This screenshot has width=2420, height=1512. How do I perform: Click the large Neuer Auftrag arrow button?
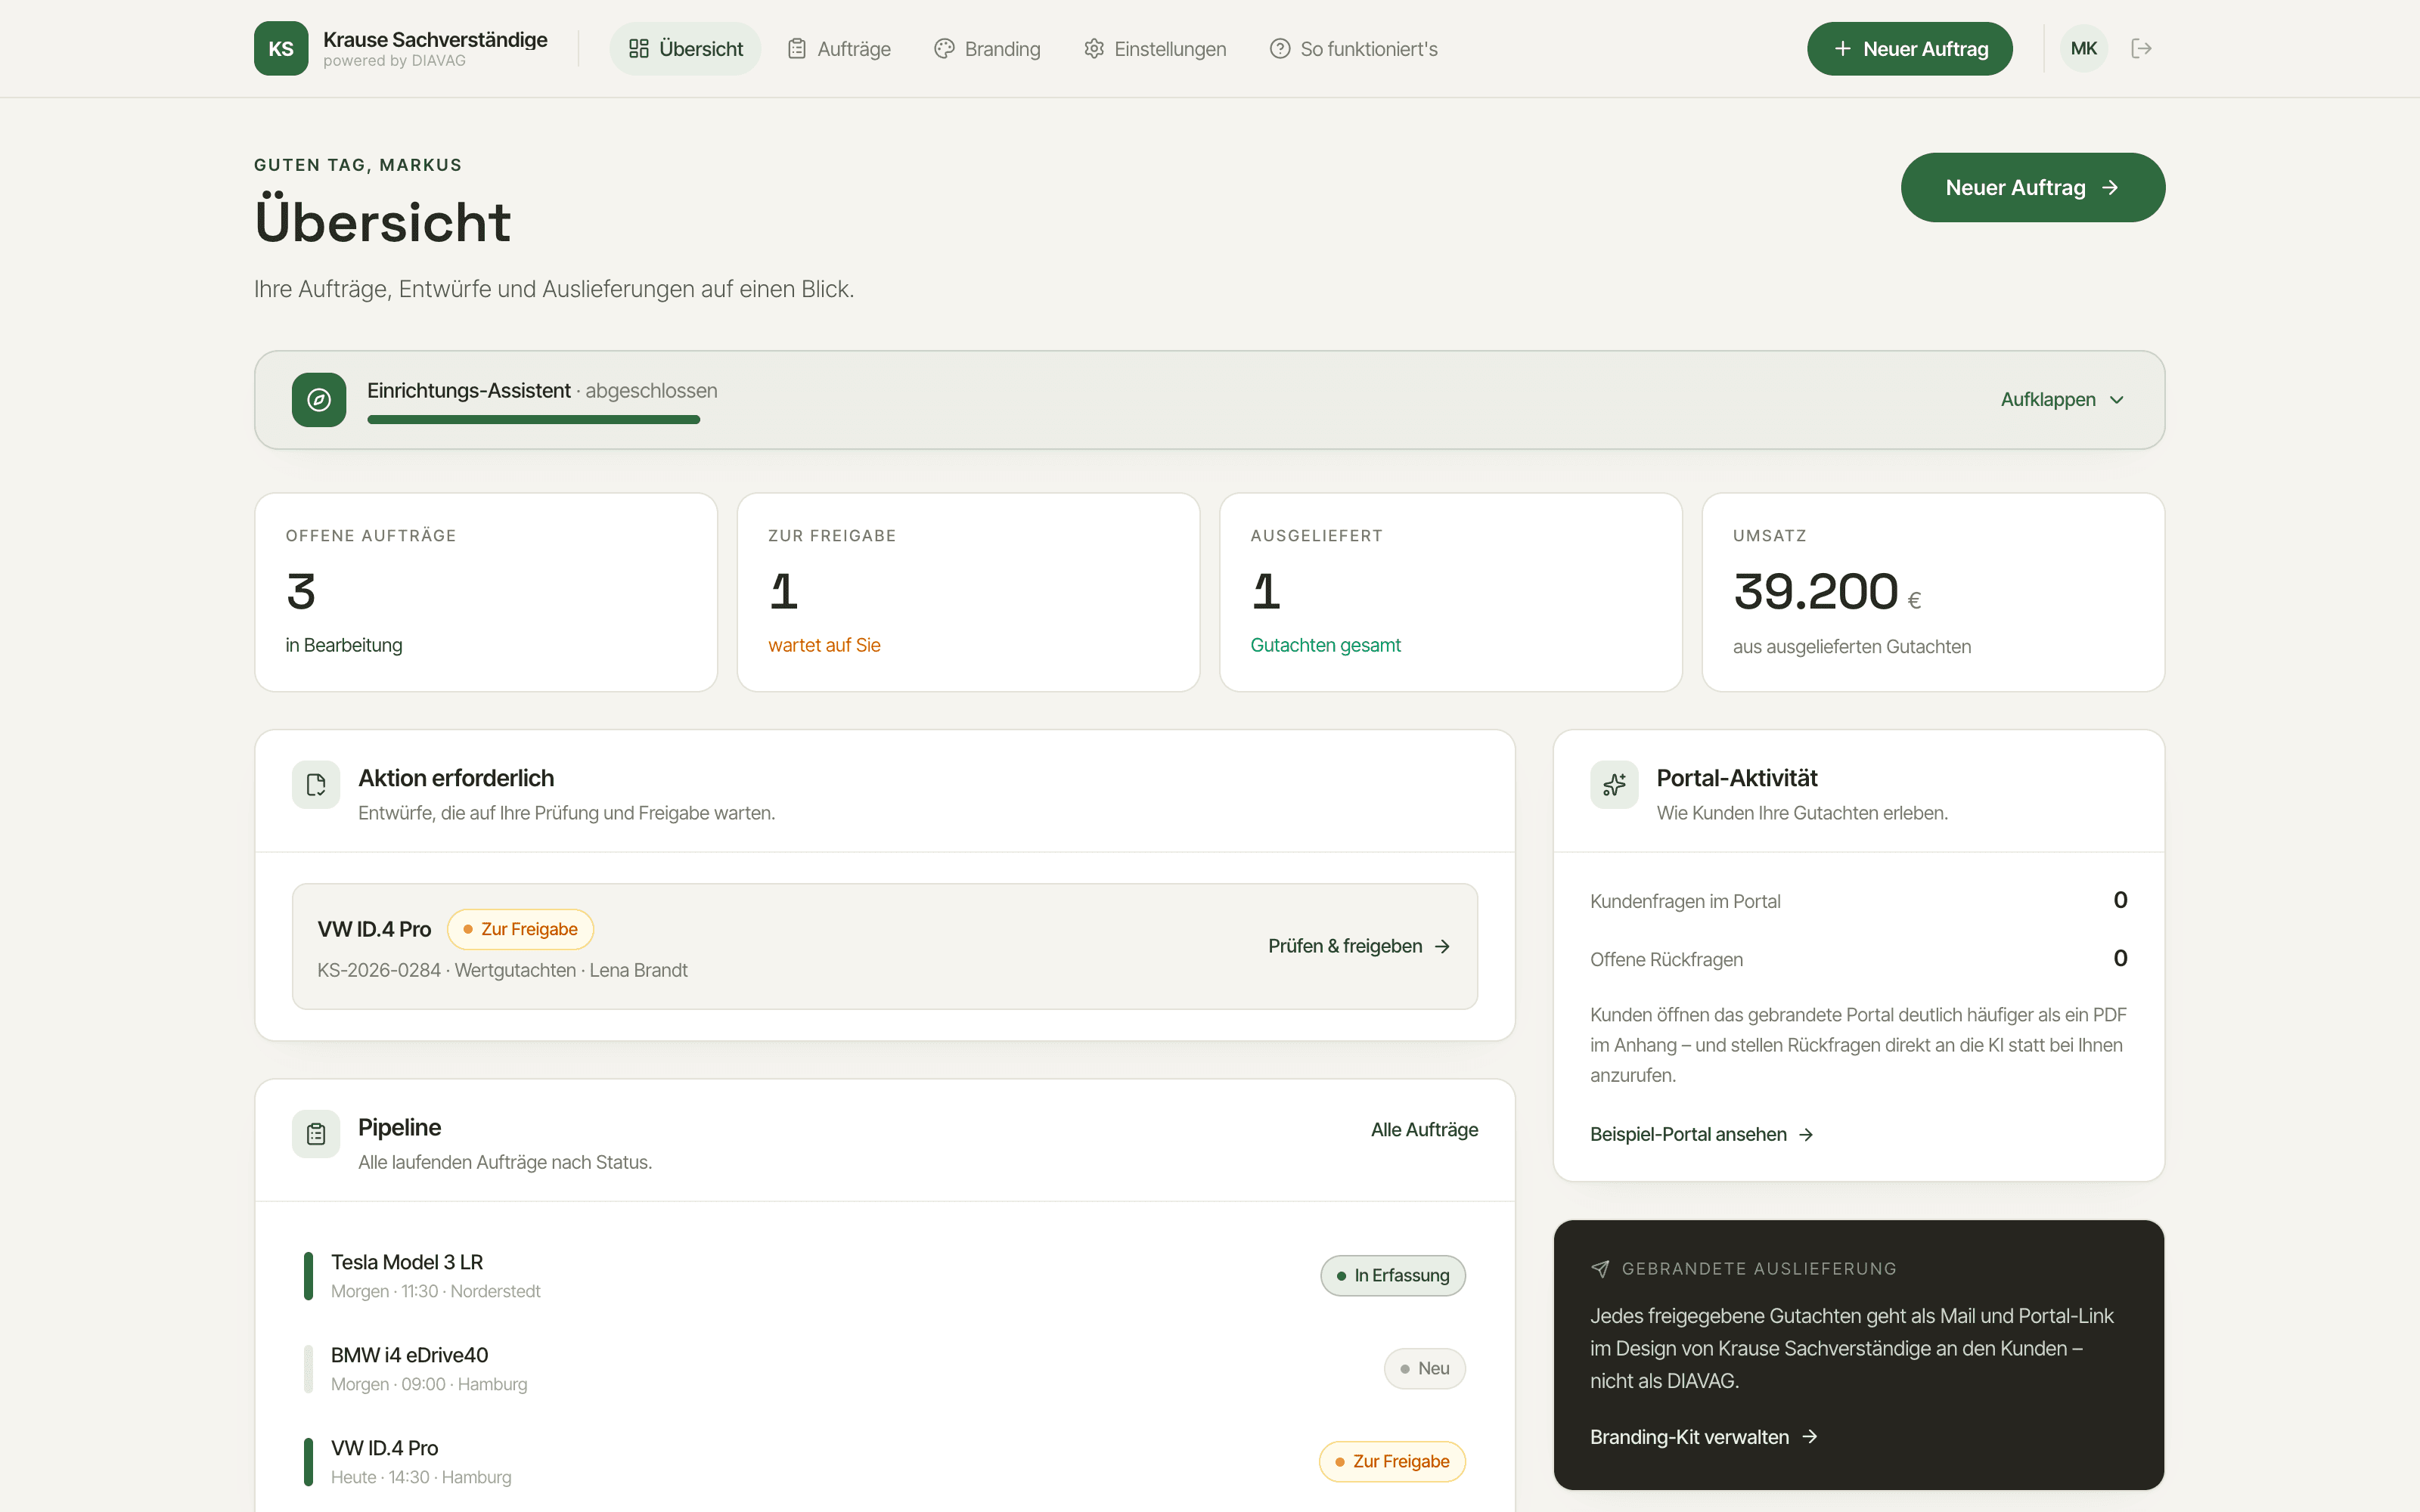point(2032,188)
